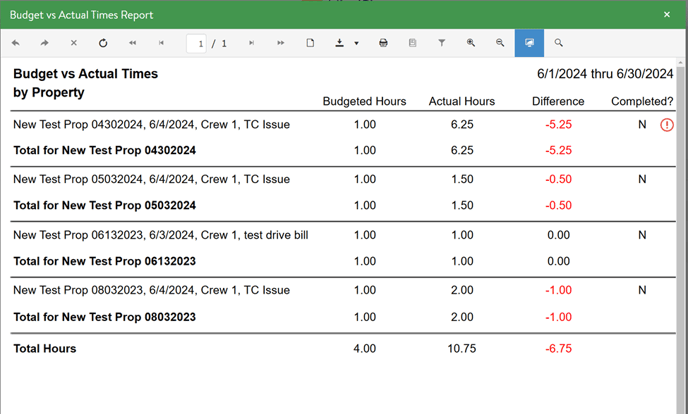
Task: Open the search magnifier tool
Action: point(559,44)
